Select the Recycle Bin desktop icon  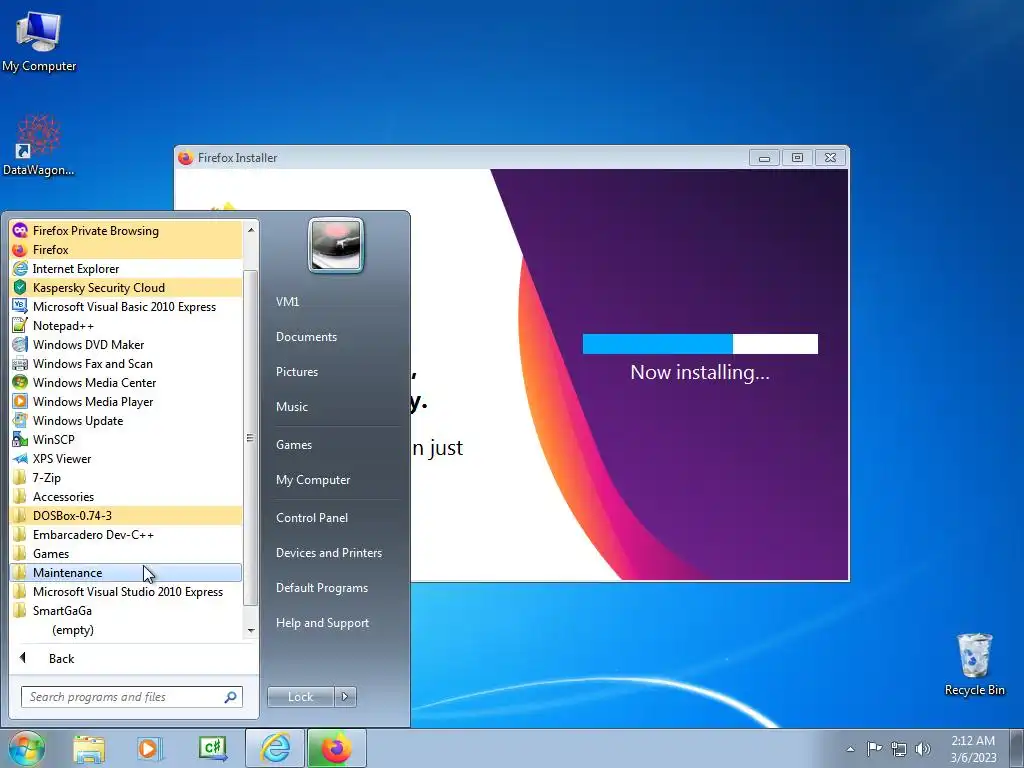tap(974, 664)
